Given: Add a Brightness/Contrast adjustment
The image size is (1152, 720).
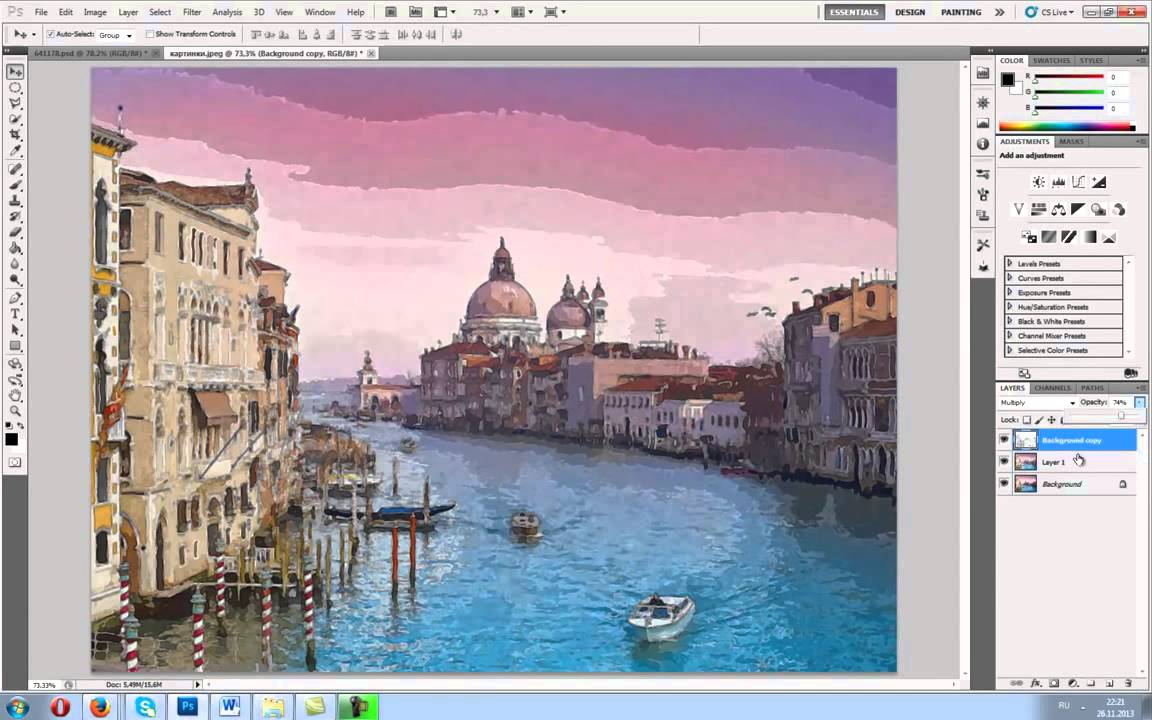Looking at the screenshot, I should click(x=1038, y=182).
